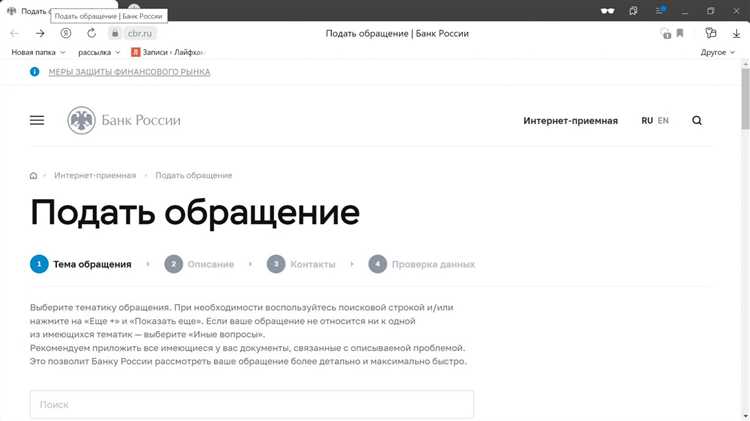The image size is (750, 421).
Task: Expand the Новая папка bookmarks folder
Action: click(x=38, y=52)
